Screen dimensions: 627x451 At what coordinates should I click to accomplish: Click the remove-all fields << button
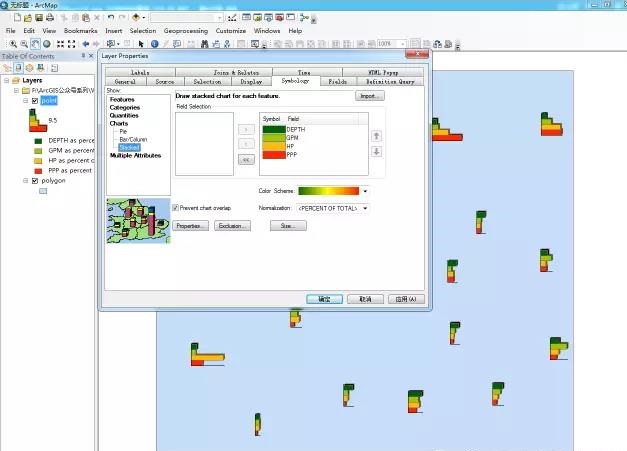pyautogui.click(x=246, y=160)
